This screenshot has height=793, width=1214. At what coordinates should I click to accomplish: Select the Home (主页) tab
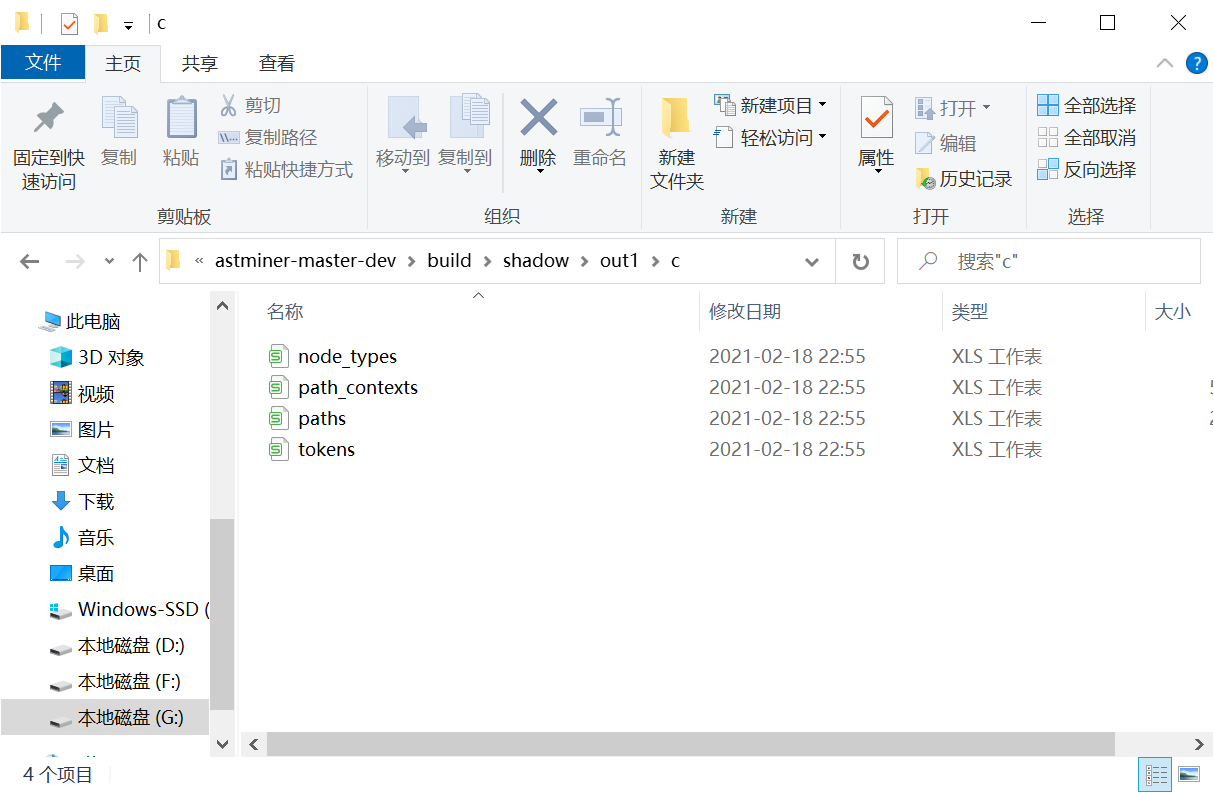[x=123, y=63]
